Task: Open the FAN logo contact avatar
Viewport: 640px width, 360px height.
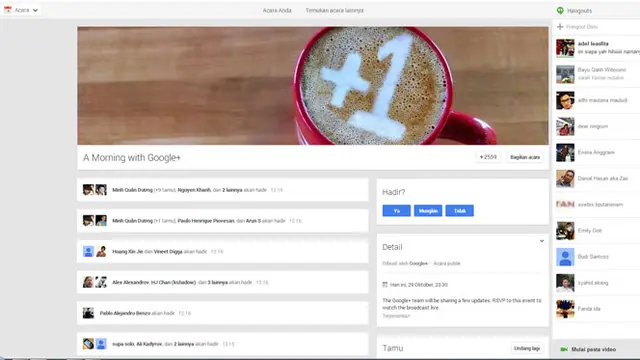Action: pos(565,204)
